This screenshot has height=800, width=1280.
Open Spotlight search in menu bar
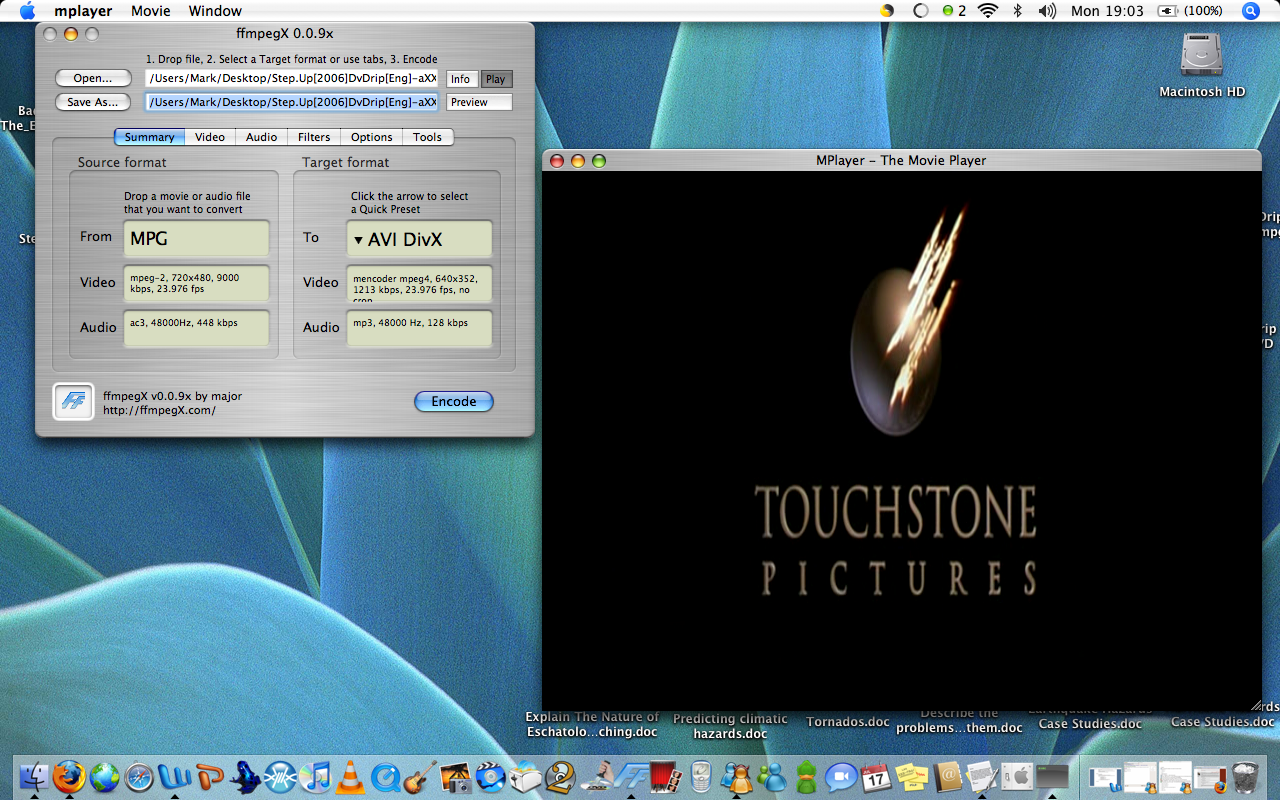click(1250, 11)
